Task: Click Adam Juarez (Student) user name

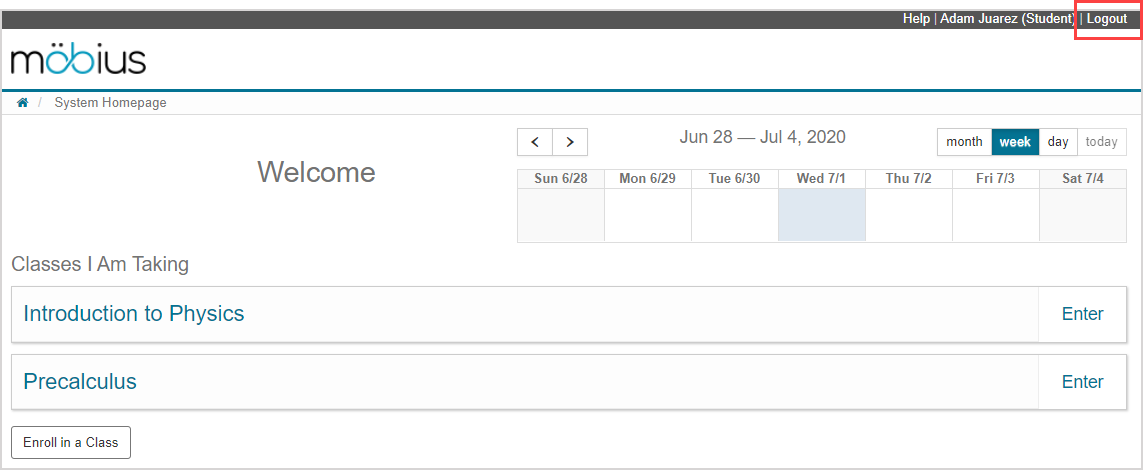Action: click(x=1007, y=19)
